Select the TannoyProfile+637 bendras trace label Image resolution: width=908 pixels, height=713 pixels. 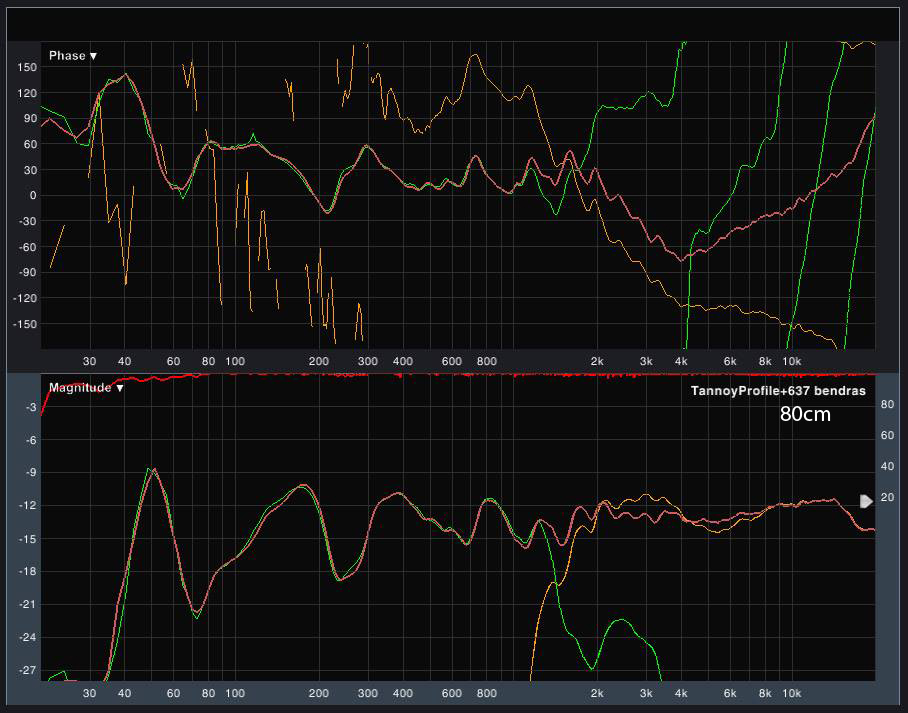coord(778,390)
